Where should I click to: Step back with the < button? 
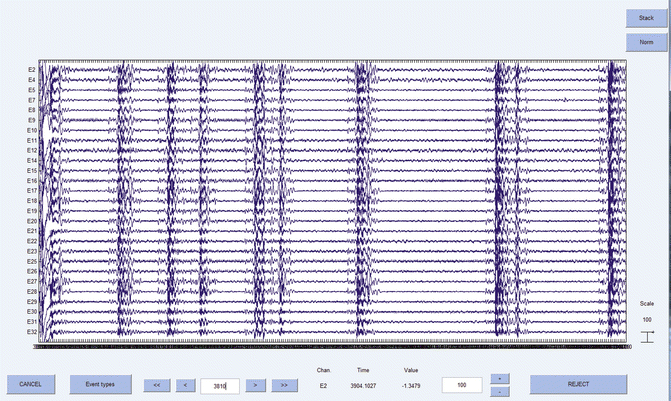coord(185,384)
